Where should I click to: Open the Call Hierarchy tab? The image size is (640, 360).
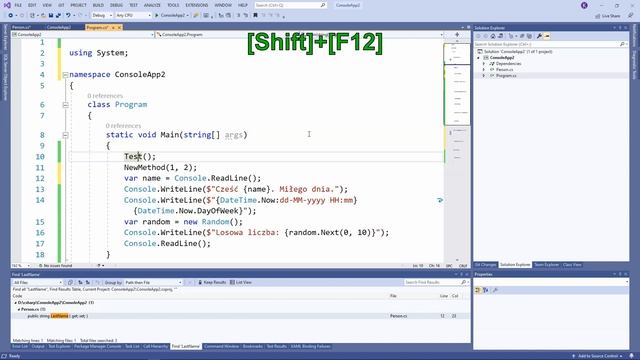point(156,347)
